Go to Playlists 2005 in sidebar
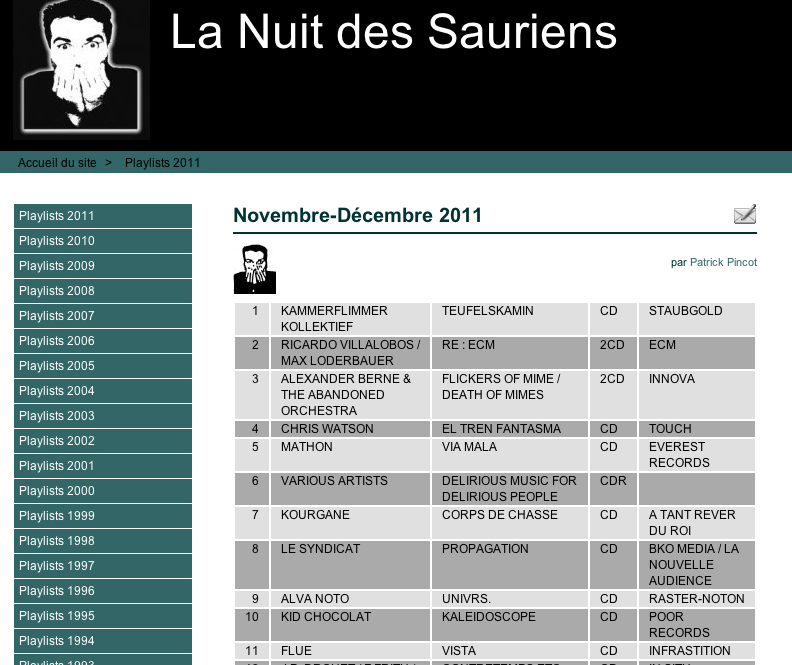Image resolution: width=792 pixels, height=665 pixels. [x=103, y=366]
